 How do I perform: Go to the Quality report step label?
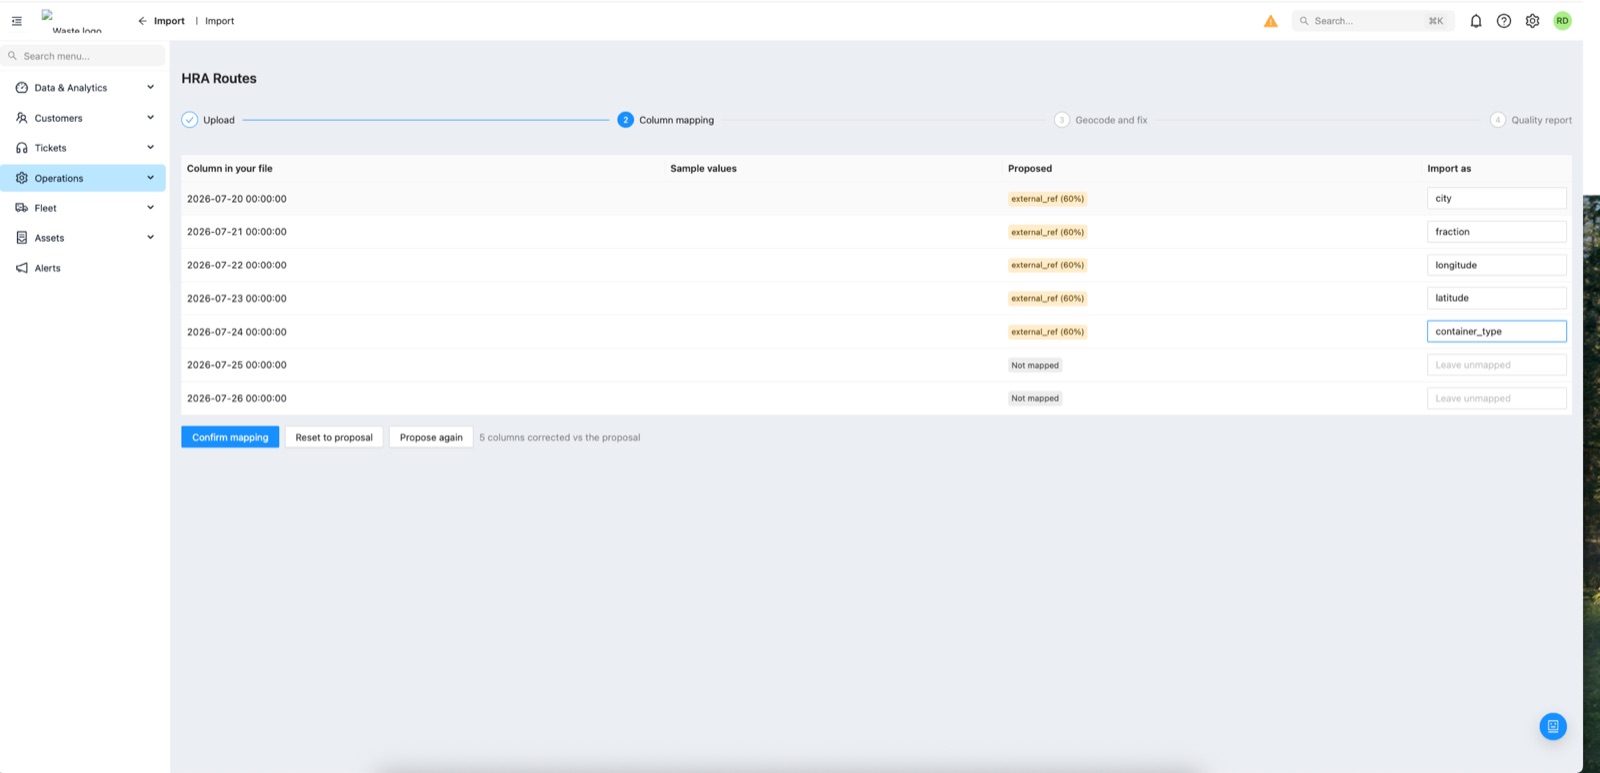pos(1541,120)
